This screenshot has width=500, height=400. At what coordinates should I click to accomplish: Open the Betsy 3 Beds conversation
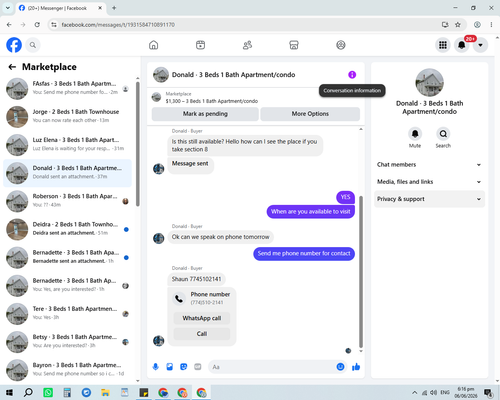coord(67,342)
